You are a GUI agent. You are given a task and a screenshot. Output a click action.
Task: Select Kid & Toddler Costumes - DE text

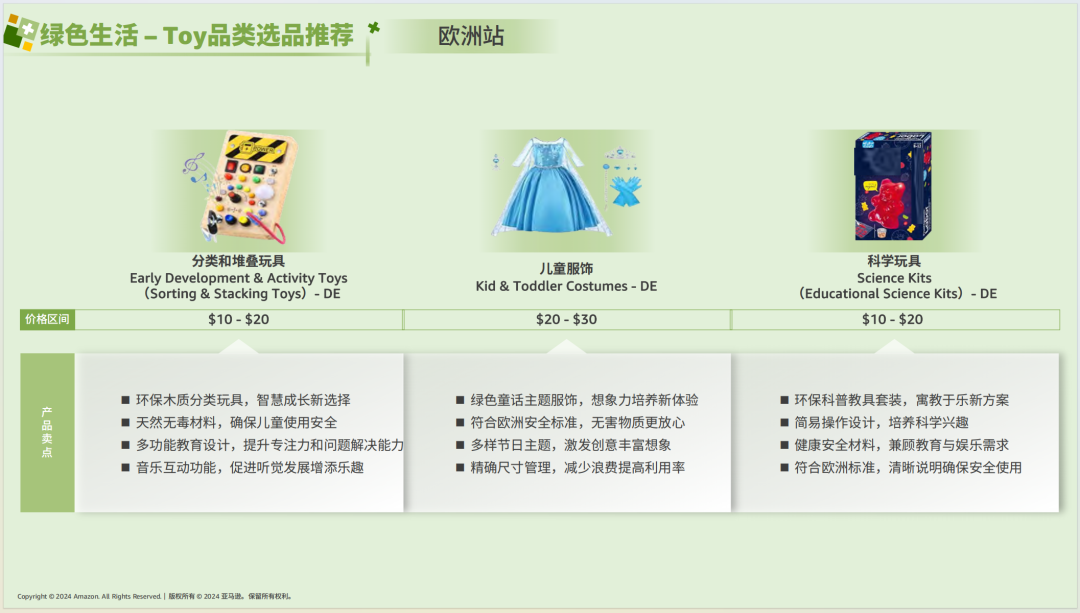click(x=566, y=286)
